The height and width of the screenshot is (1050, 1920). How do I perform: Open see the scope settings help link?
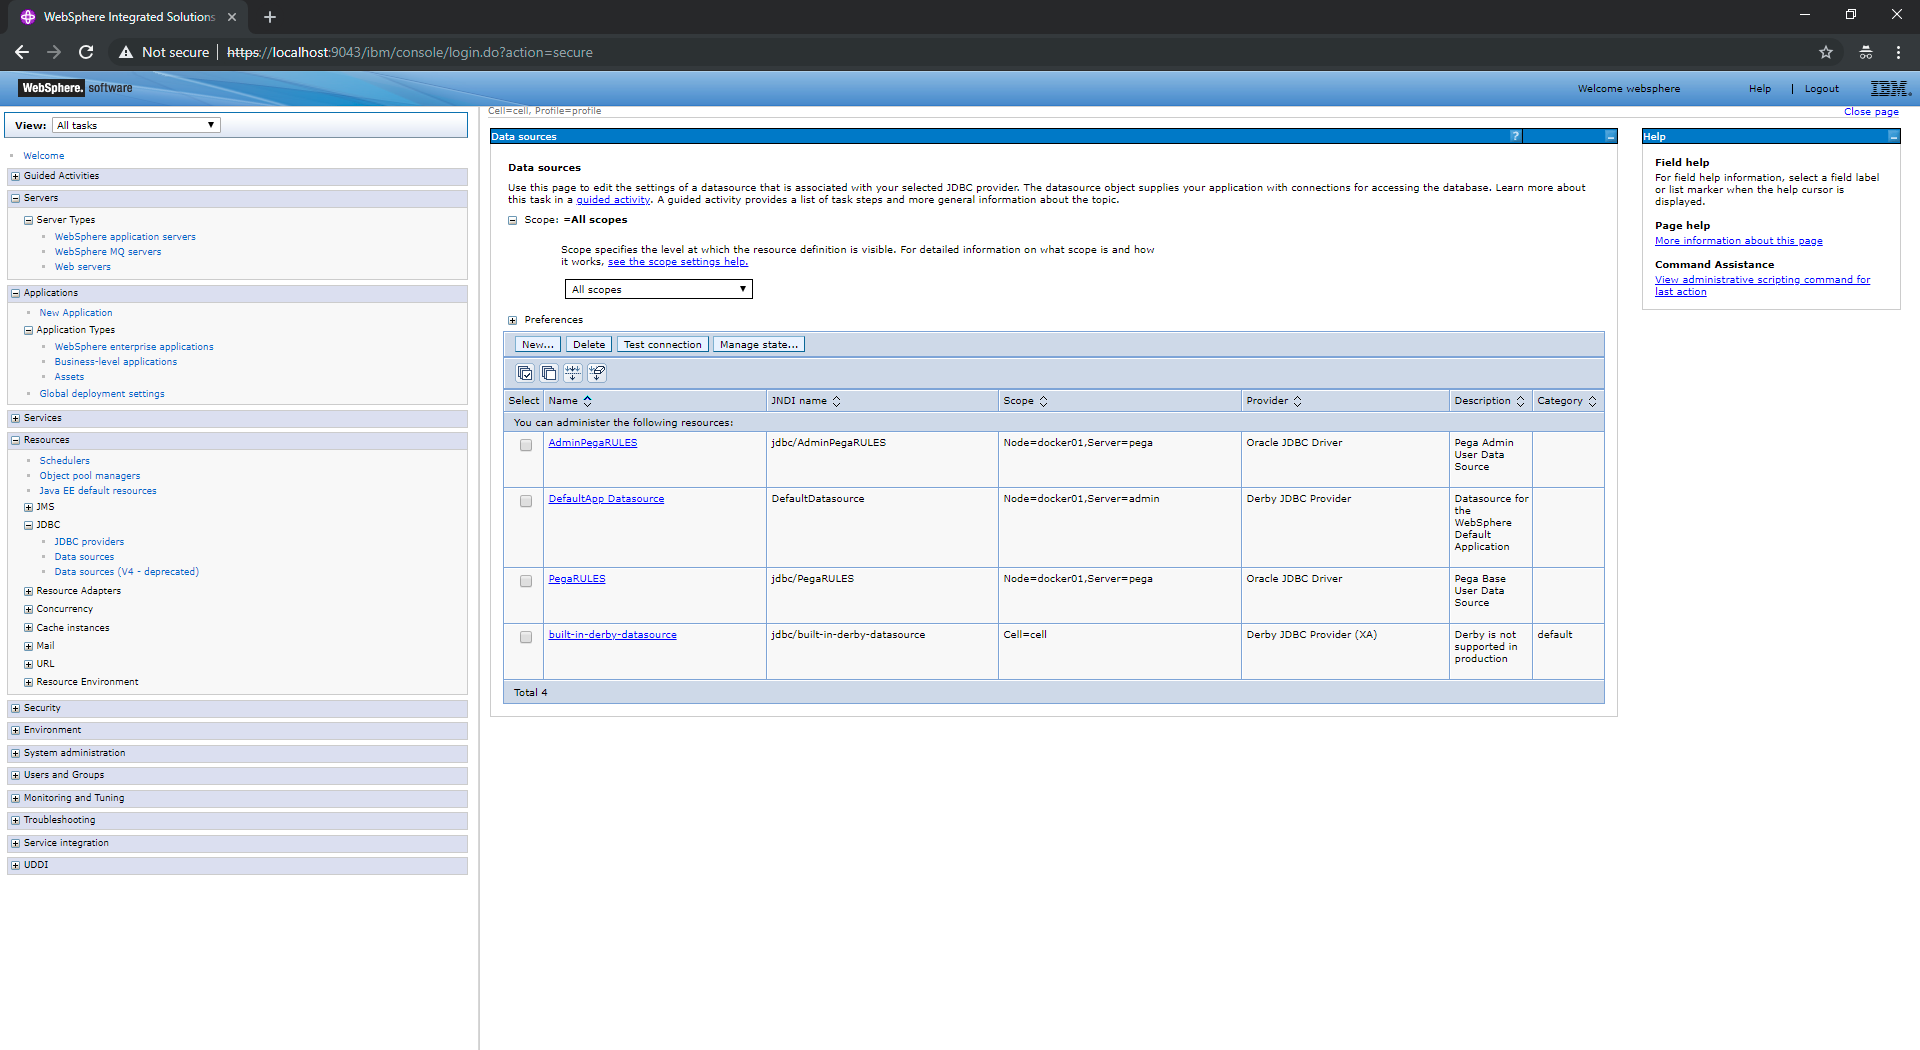[x=678, y=262]
